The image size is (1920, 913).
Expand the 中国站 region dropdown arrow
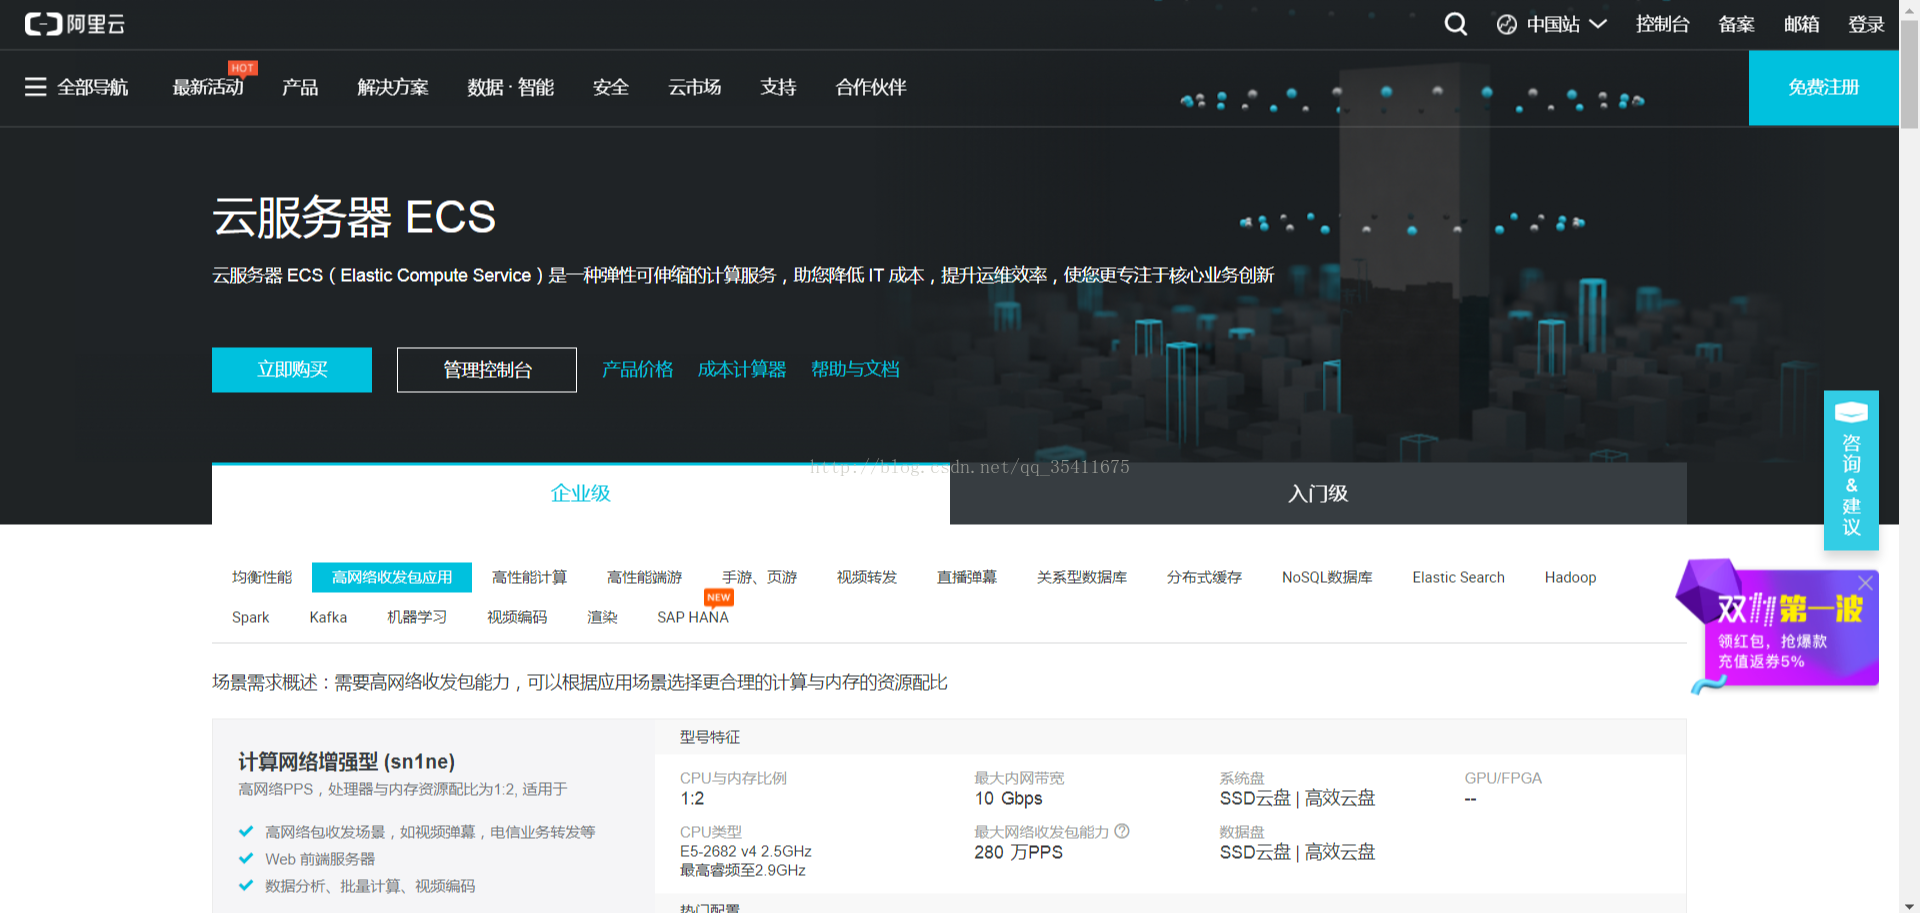tap(1597, 24)
